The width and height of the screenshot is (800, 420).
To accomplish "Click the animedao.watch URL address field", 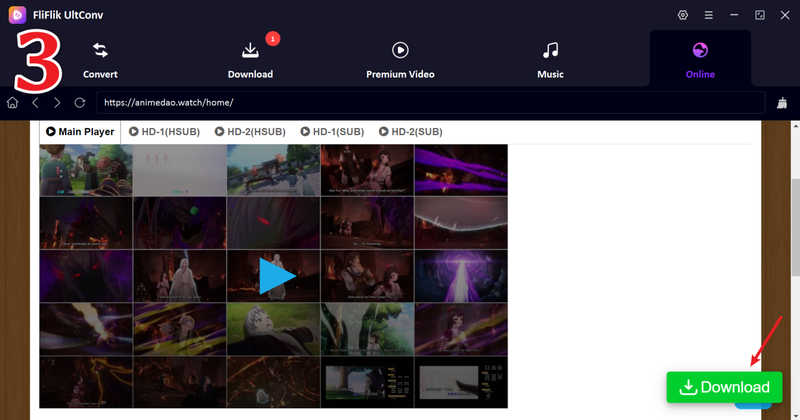I will point(431,103).
